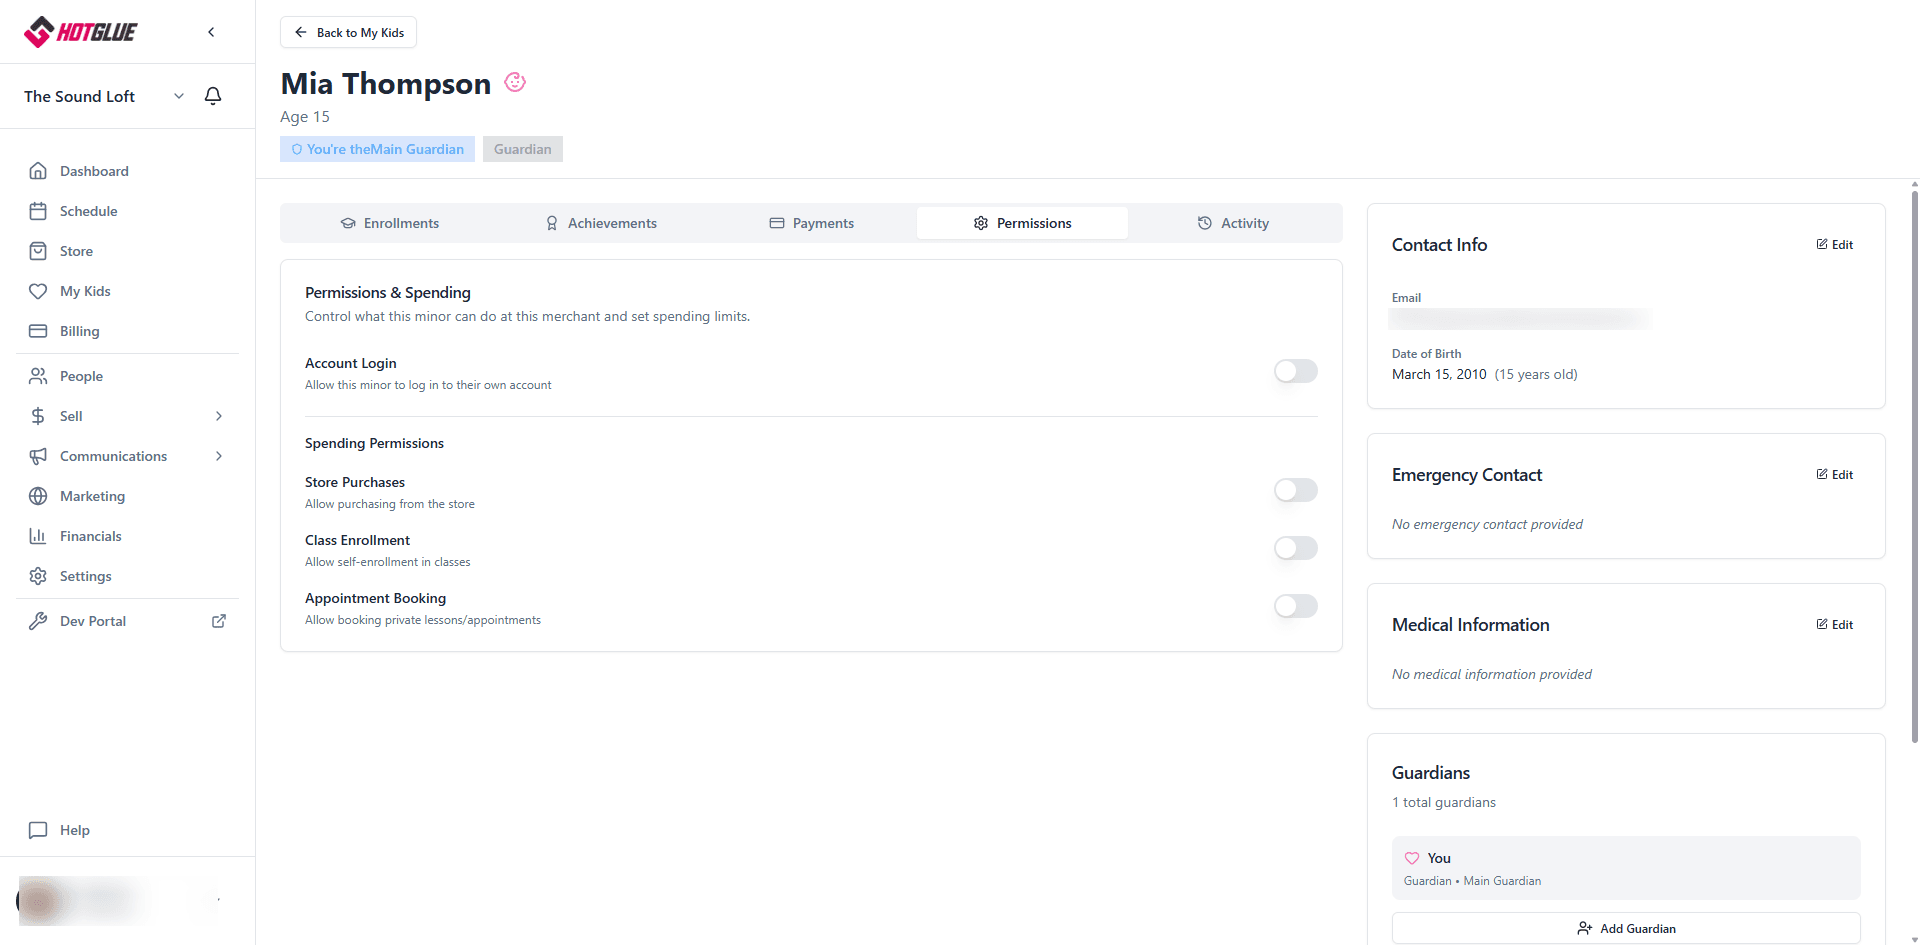Toggle the Class Enrollment switch
Image resolution: width=1920 pixels, height=945 pixels.
click(x=1295, y=548)
